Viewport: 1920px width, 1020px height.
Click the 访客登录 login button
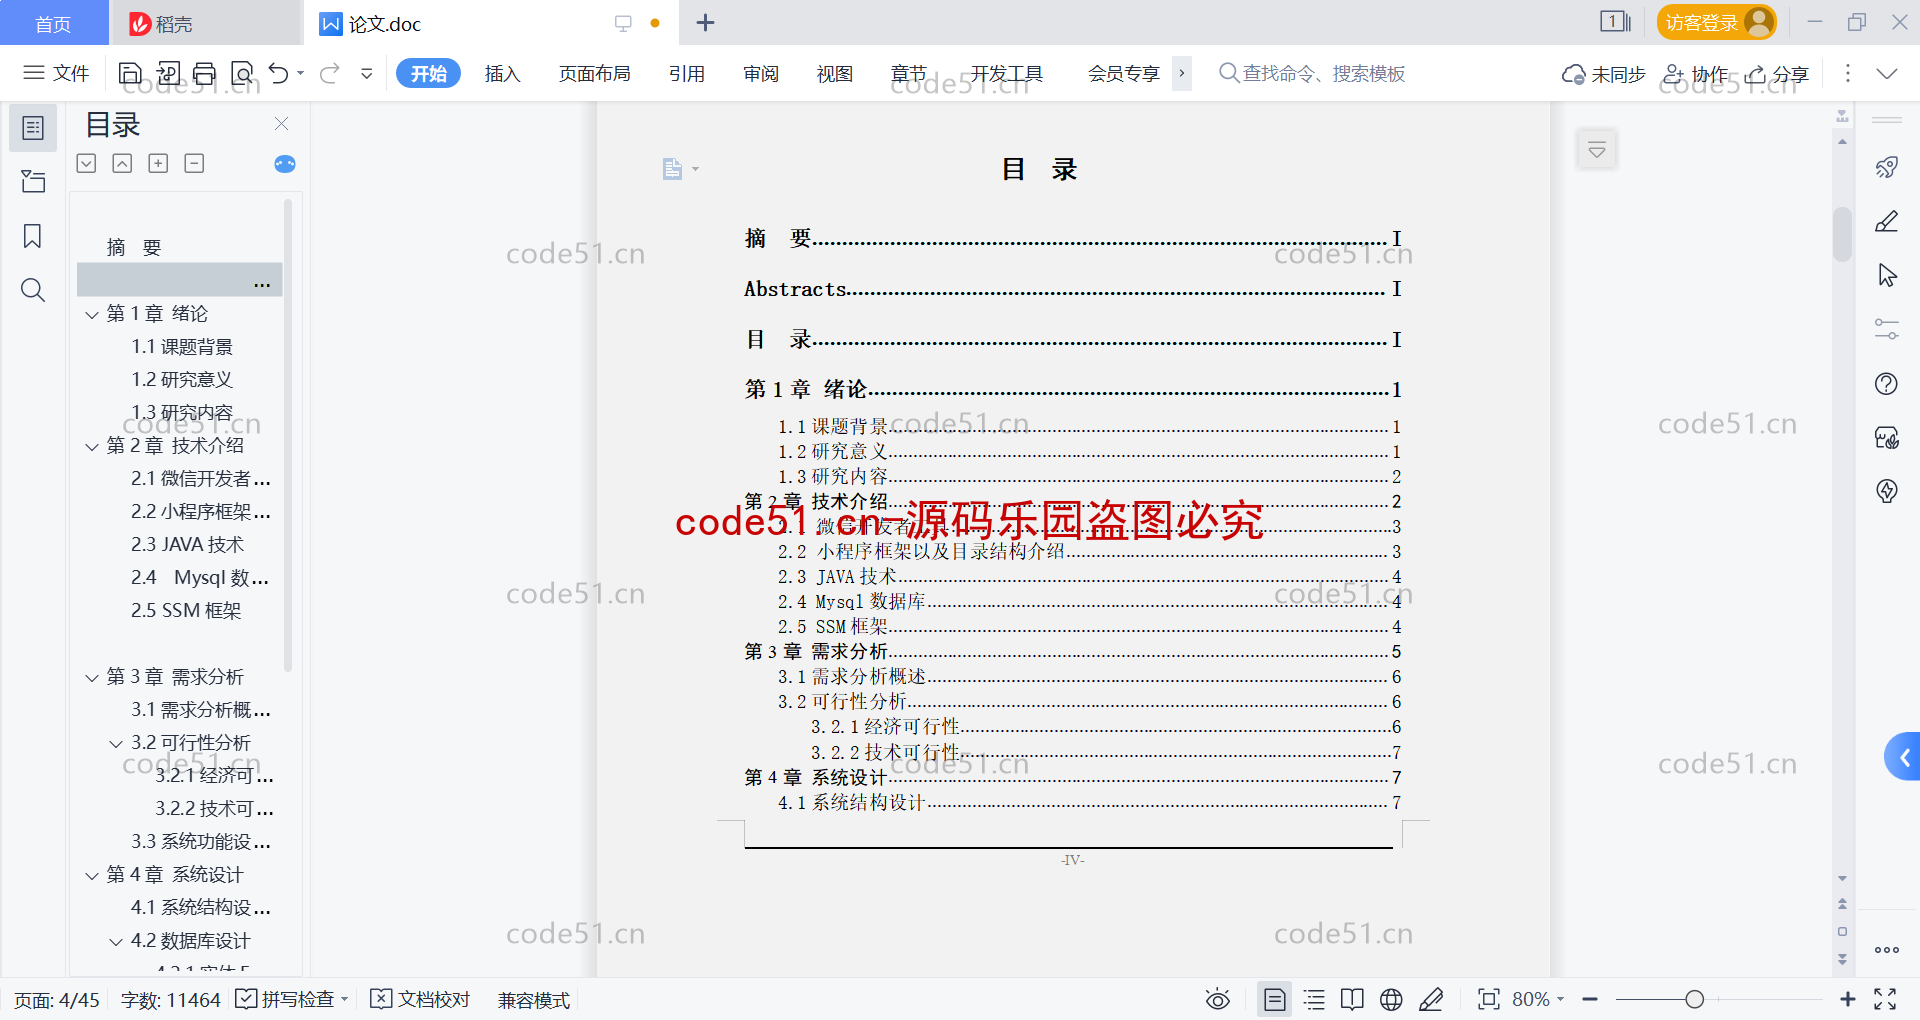tap(1716, 22)
